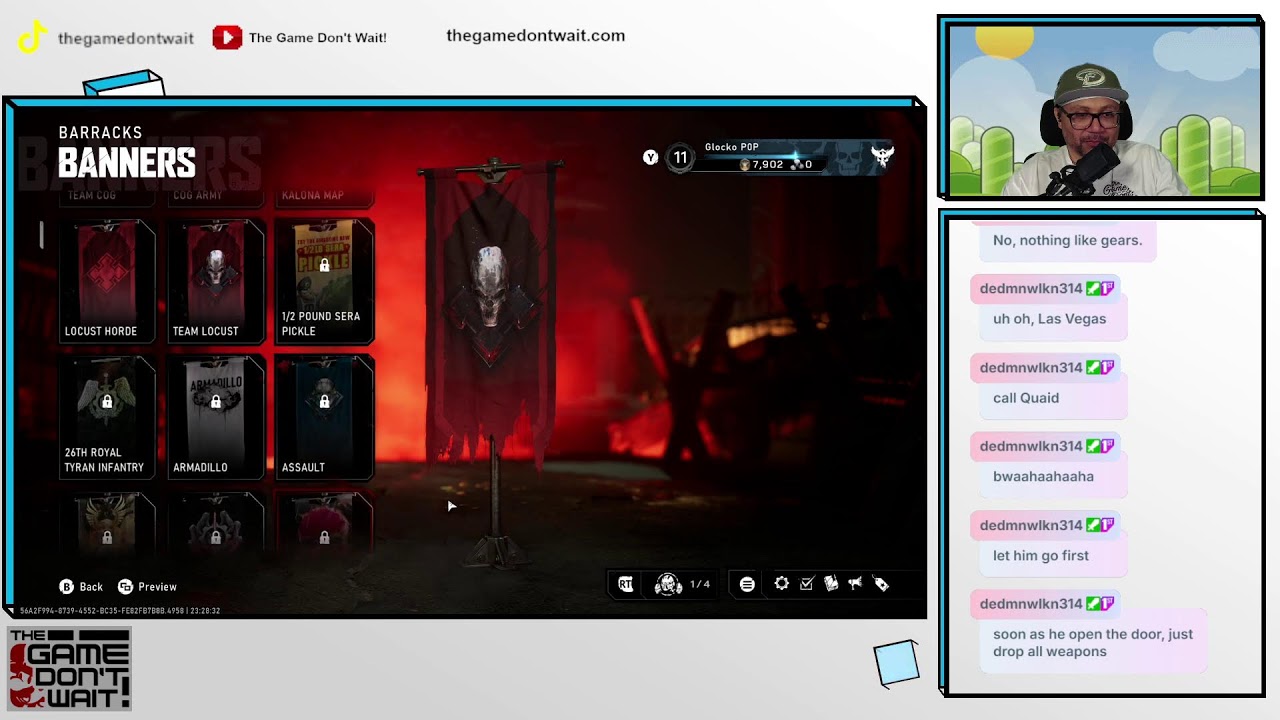The image size is (1280, 720).
Task: Click the Preview button
Action: coord(147,587)
